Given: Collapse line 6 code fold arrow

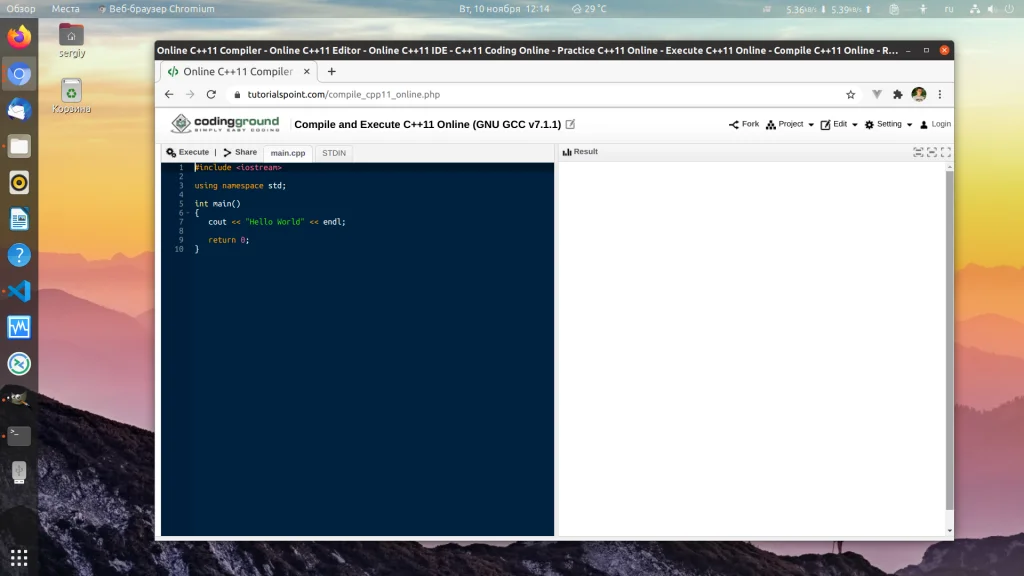Looking at the screenshot, I should click(188, 213).
